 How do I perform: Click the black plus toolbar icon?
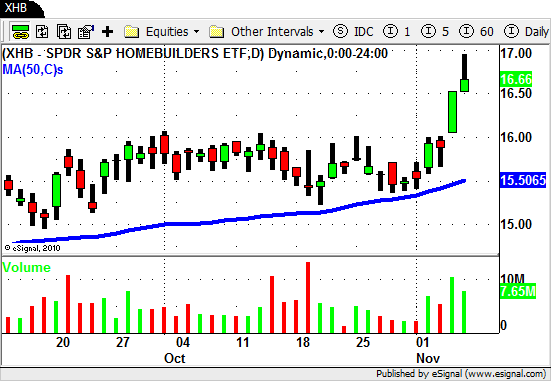point(108,32)
